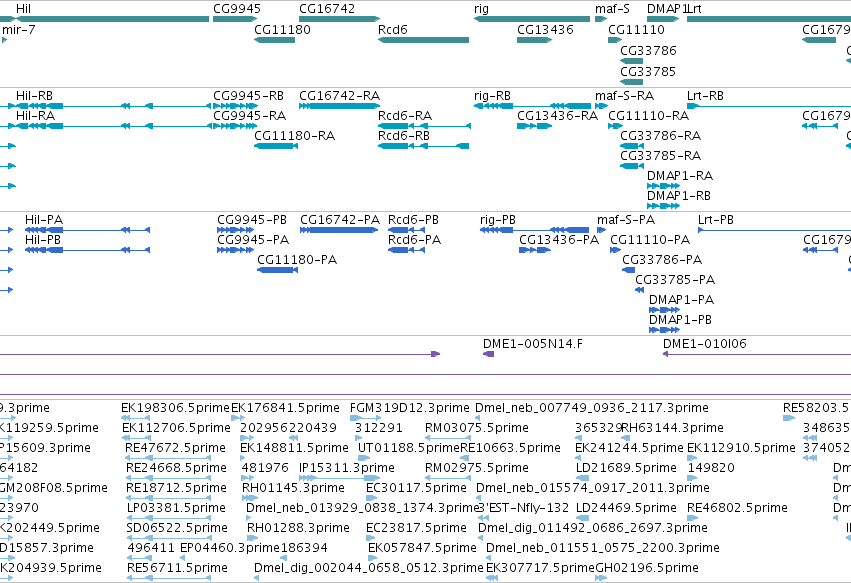Image resolution: width=851 pixels, height=583 pixels.
Task: Click the Hil-PA protein label
Action: pos(44,220)
